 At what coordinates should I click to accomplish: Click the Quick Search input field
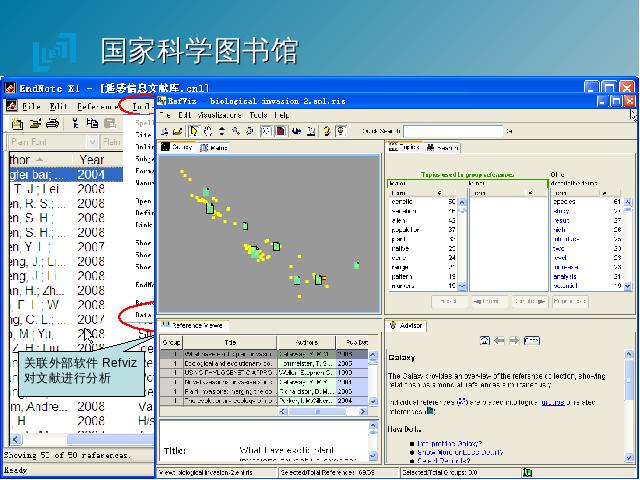pos(453,131)
